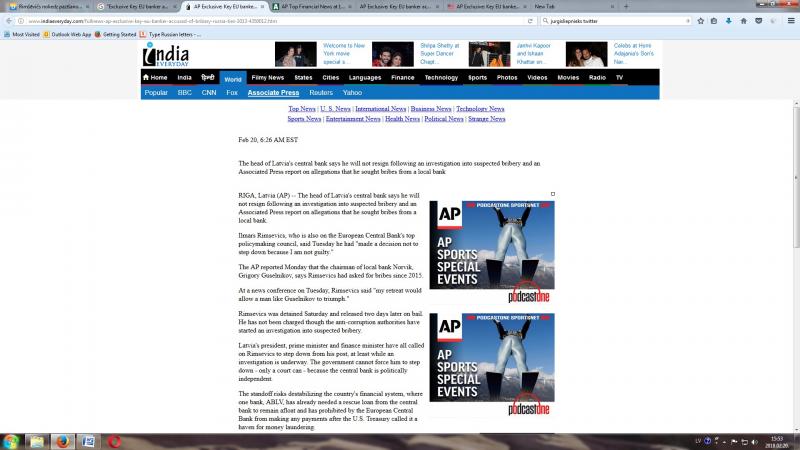Launch Opera from the taskbar
Image resolution: width=800 pixels, height=450 pixels.
tap(115, 440)
